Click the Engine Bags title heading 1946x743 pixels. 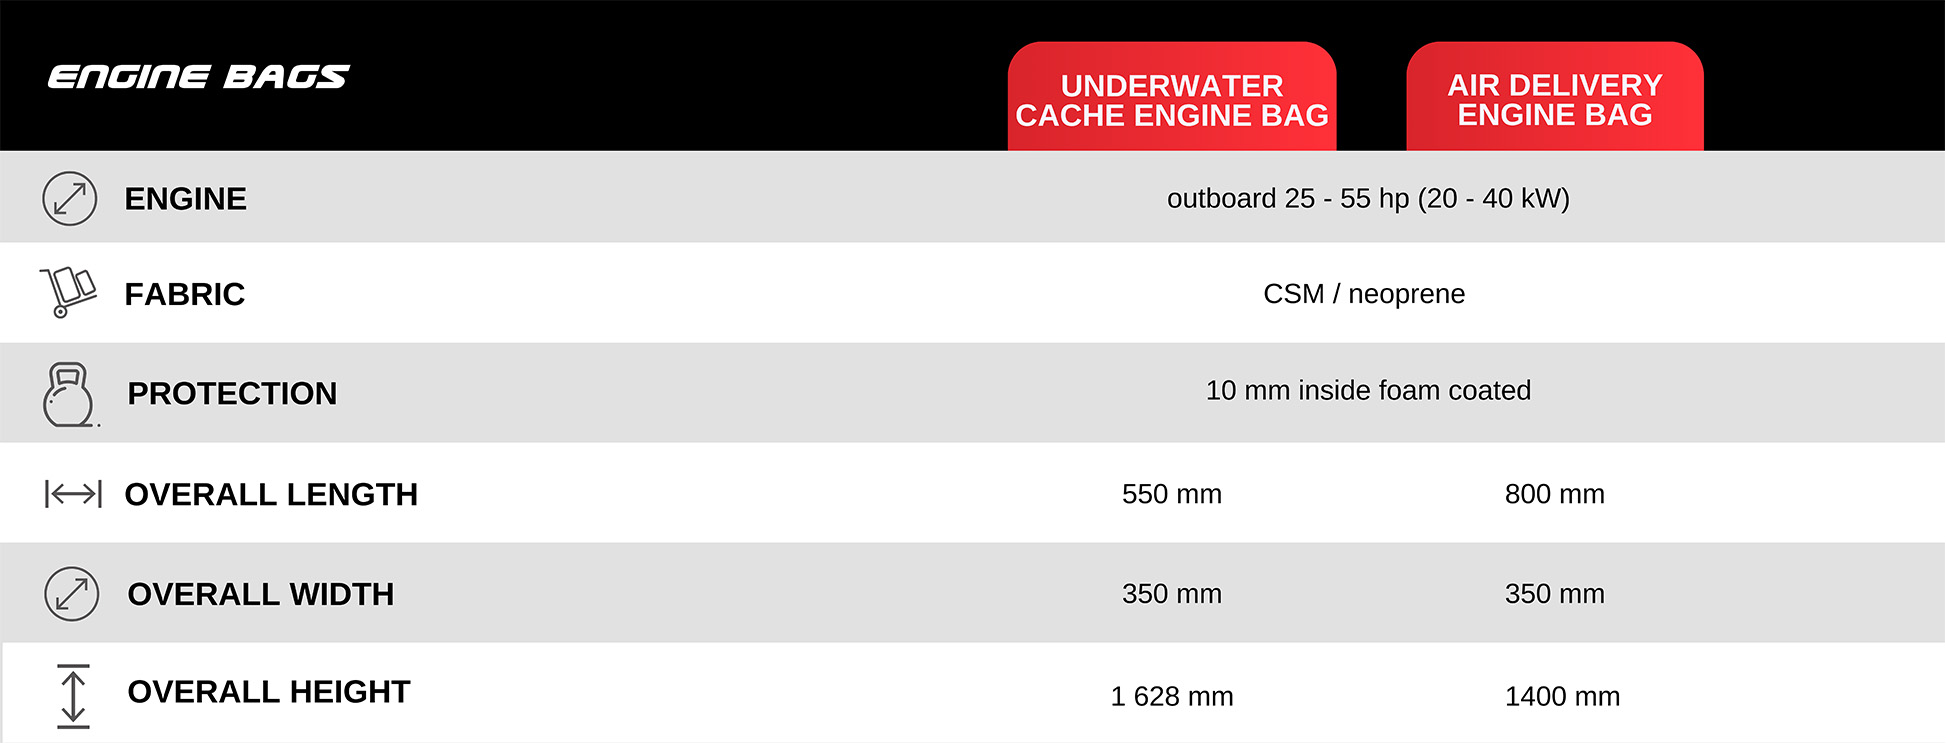pyautogui.click(x=199, y=77)
